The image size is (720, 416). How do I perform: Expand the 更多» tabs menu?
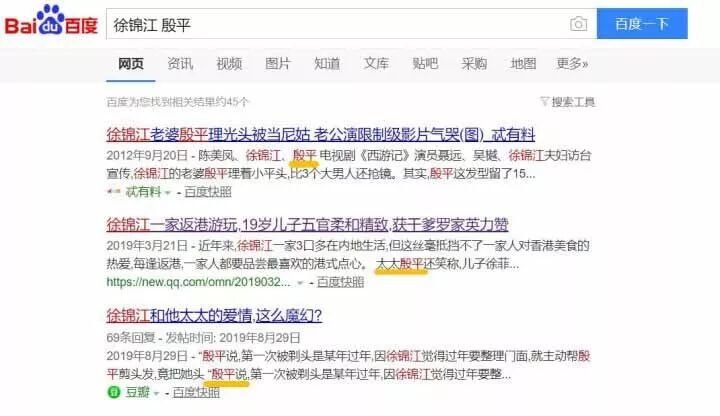572,64
